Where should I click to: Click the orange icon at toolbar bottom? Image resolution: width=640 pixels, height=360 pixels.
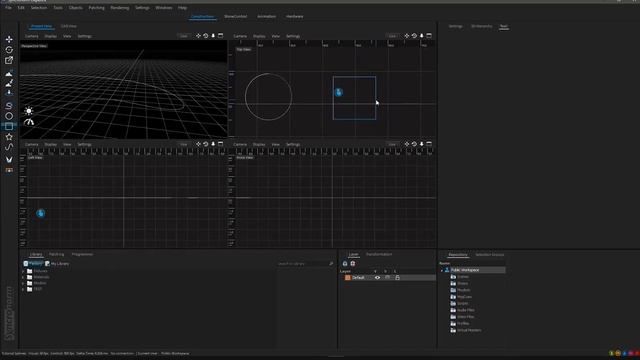9,170
